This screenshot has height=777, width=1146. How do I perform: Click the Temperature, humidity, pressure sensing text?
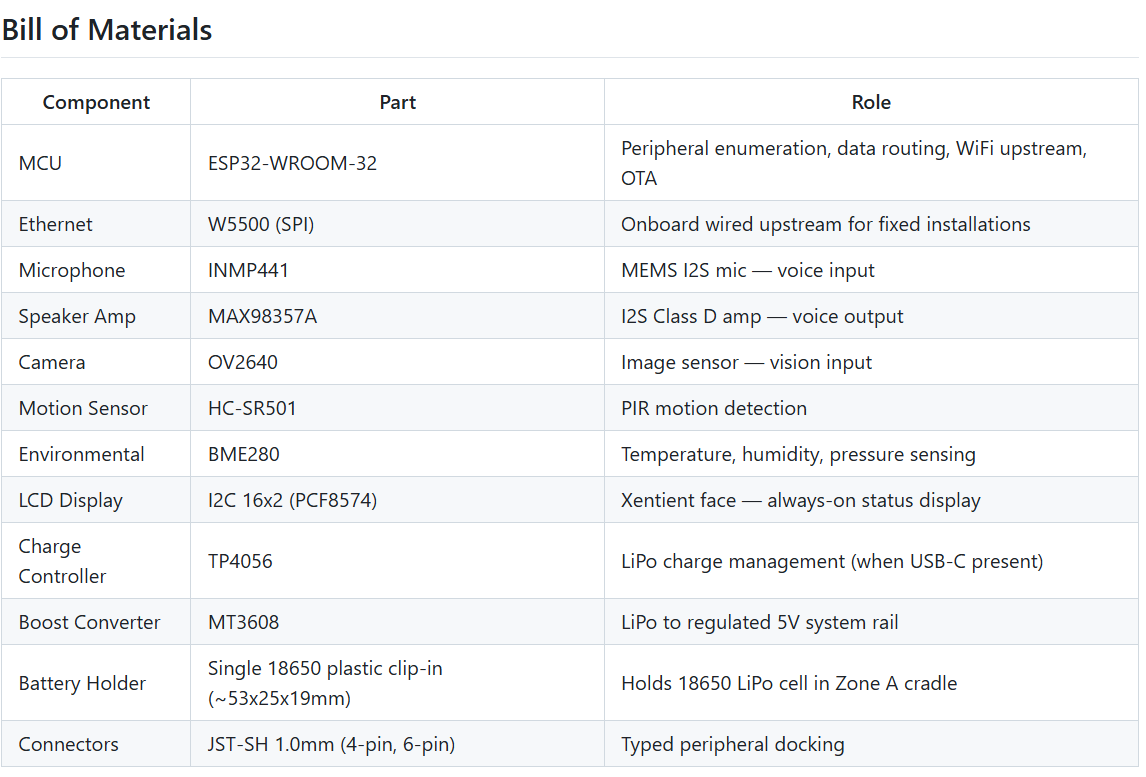click(x=798, y=455)
